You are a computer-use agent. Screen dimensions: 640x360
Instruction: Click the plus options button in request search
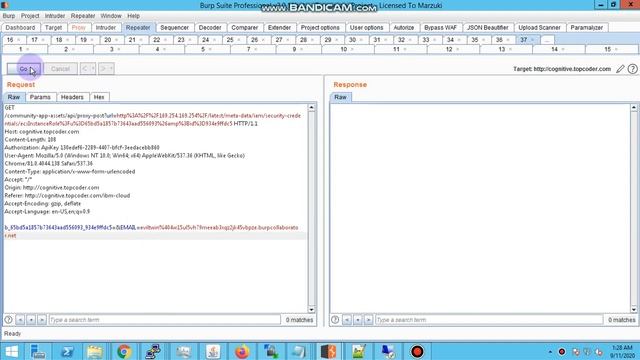click(x=31, y=320)
